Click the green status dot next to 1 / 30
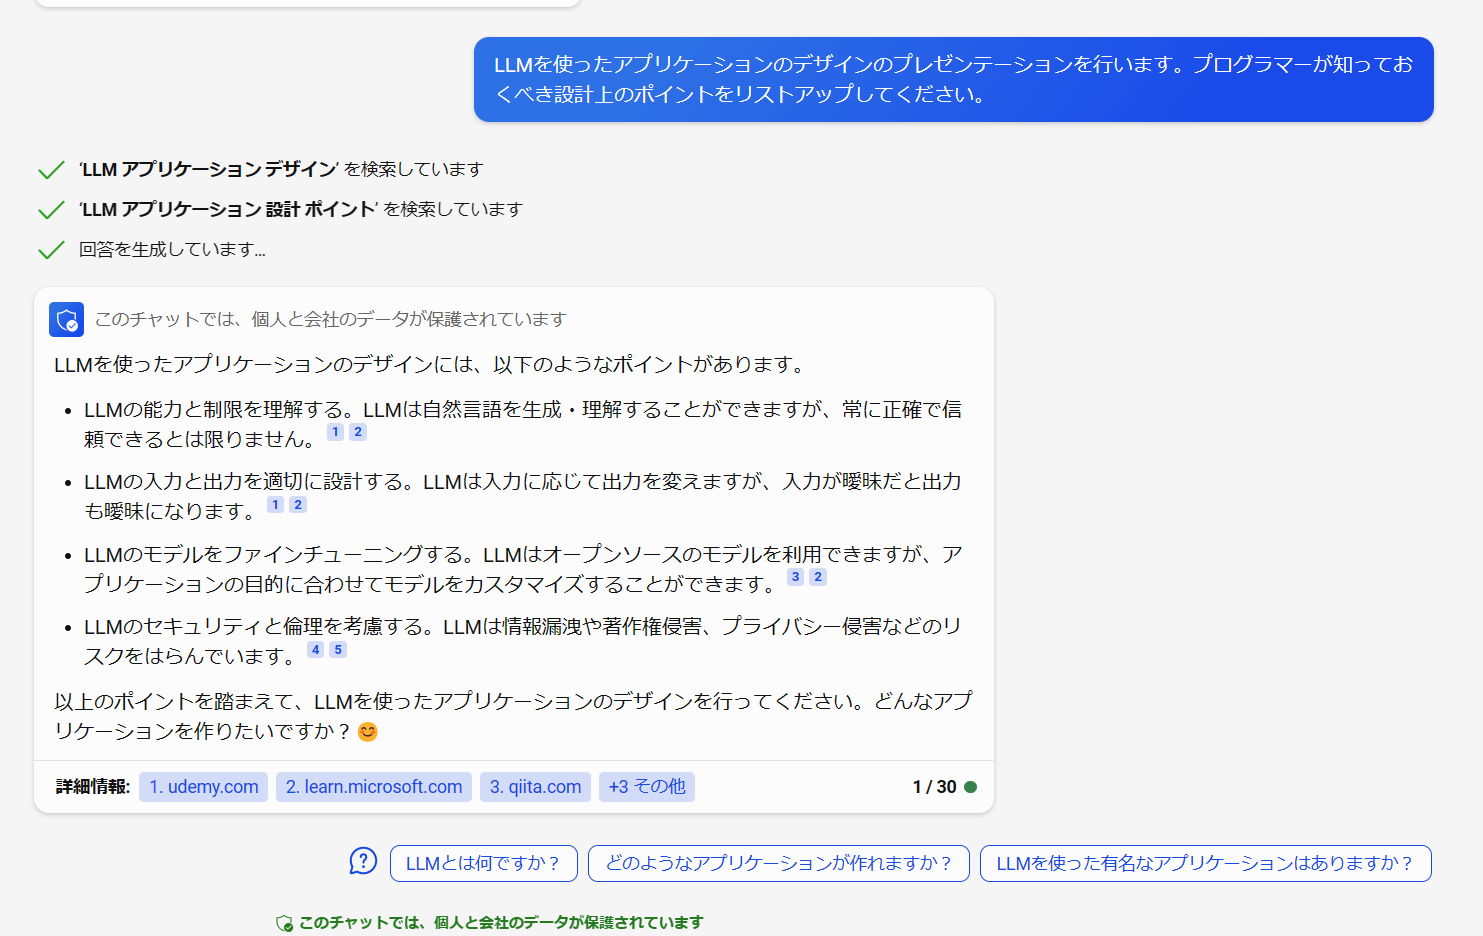 (x=970, y=787)
